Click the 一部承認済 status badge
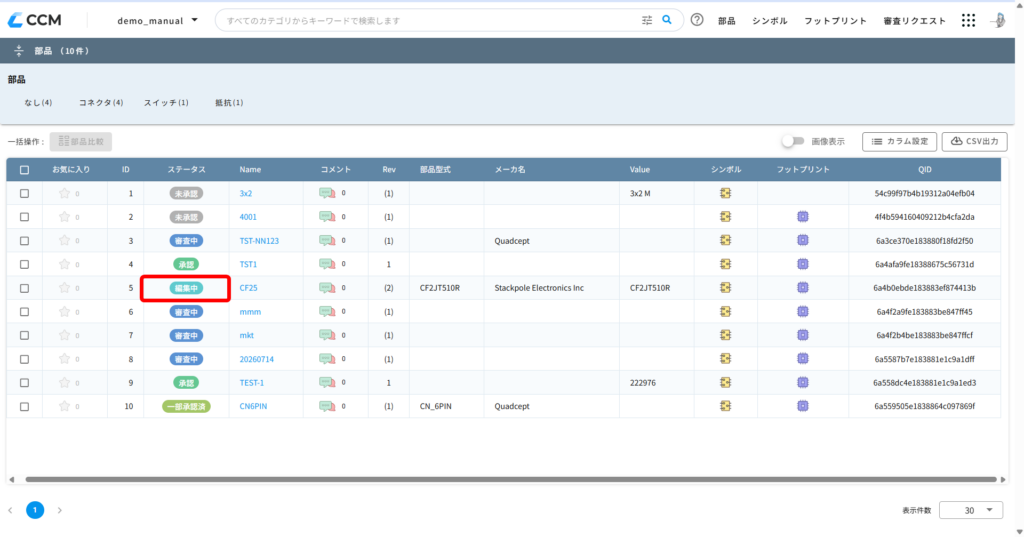The height and width of the screenshot is (537, 1024). pos(186,406)
